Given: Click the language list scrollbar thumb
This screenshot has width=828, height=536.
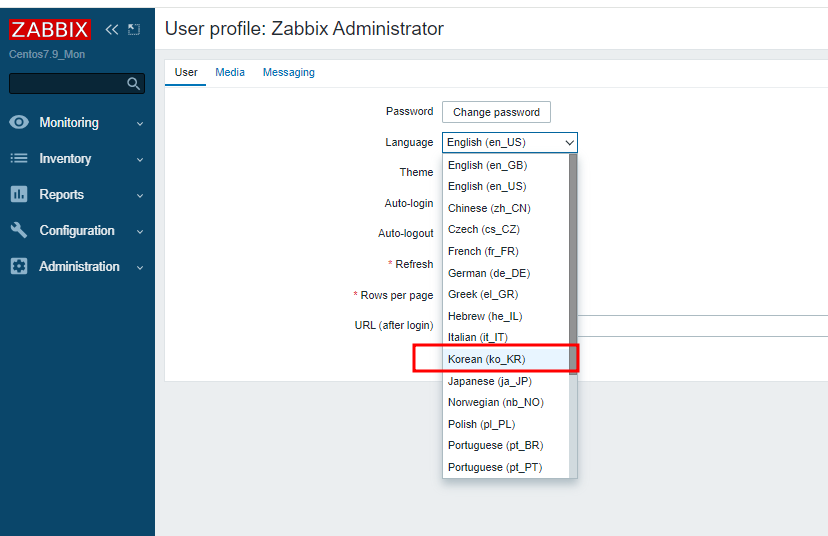Looking at the screenshot, I should 573,264.
